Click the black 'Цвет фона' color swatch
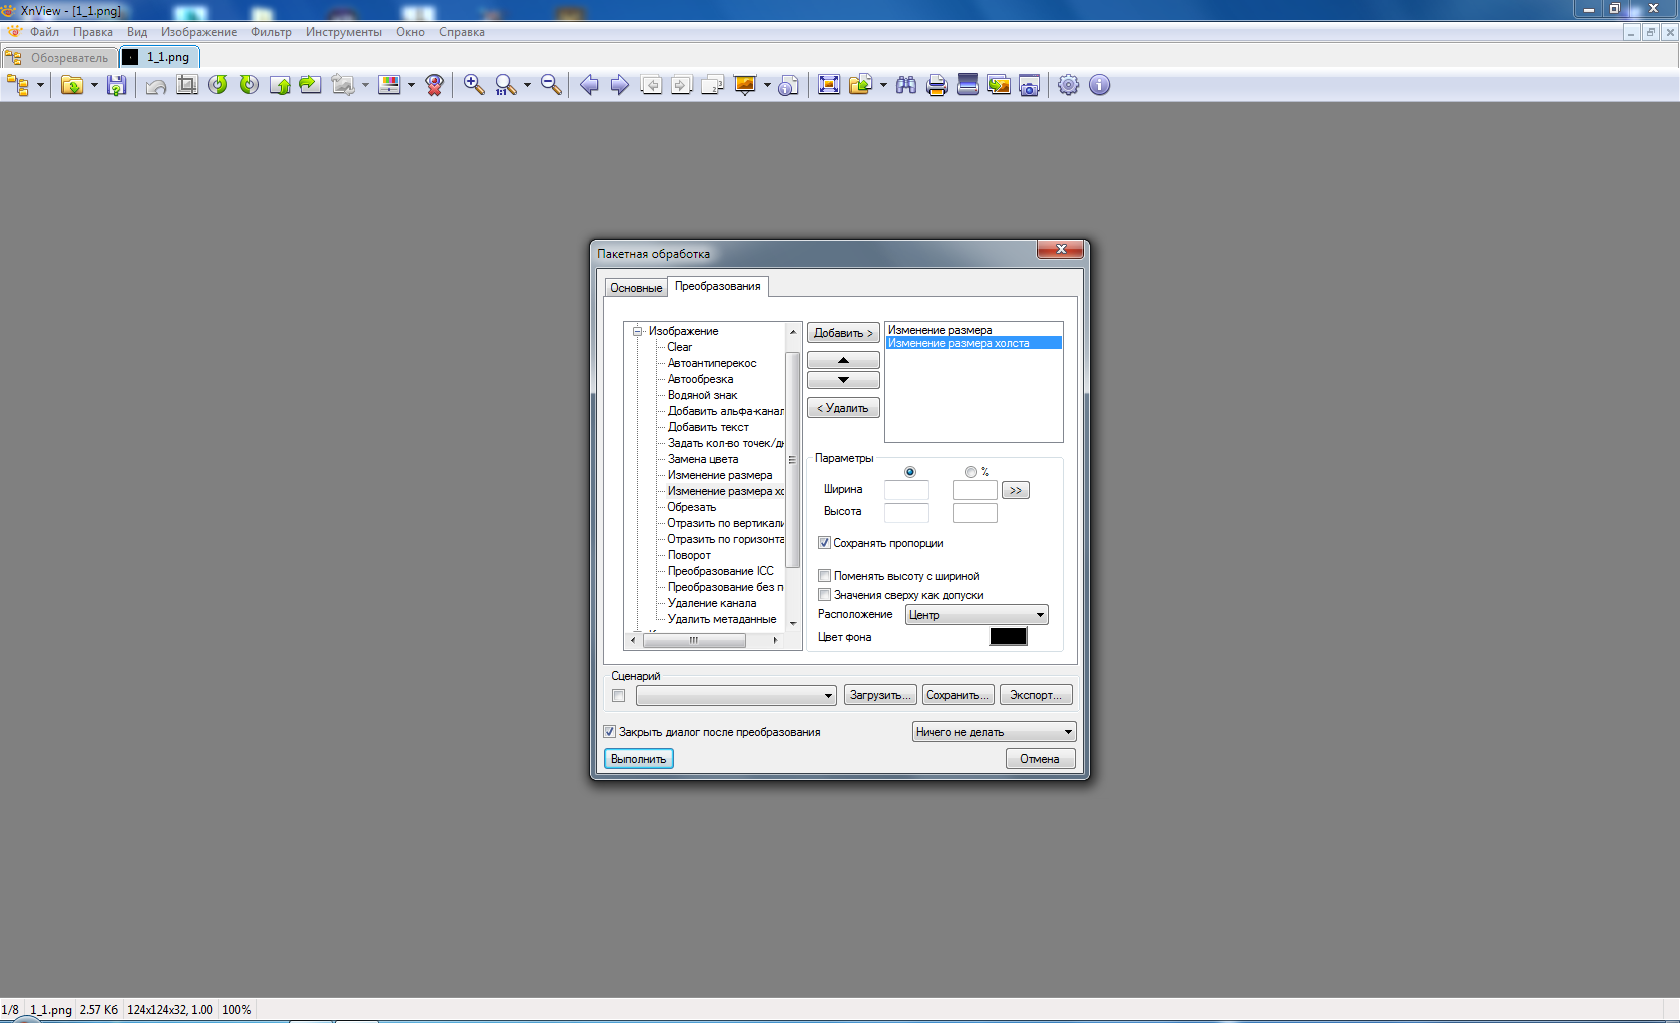 point(1008,637)
